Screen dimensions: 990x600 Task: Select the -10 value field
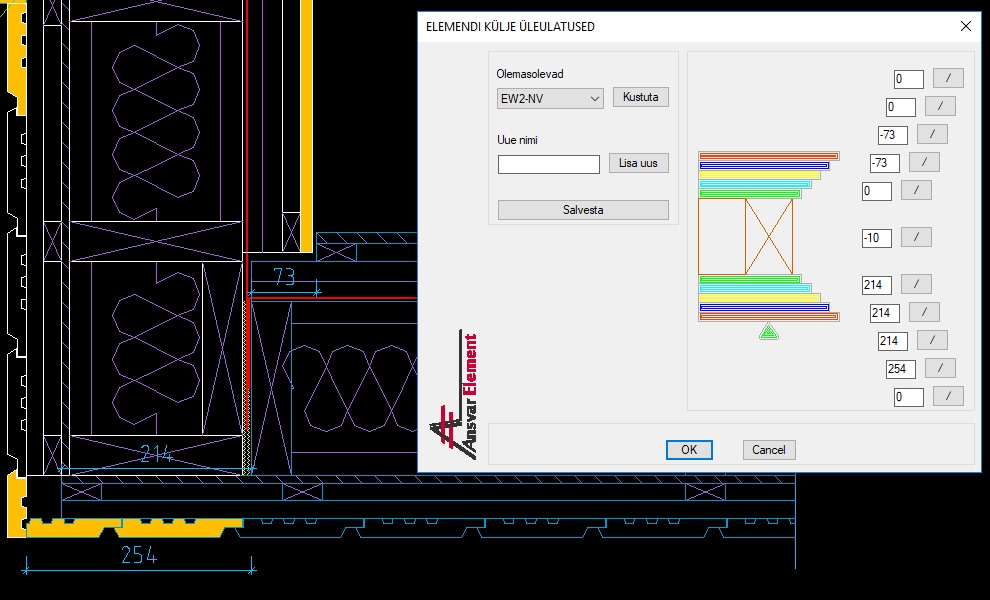pos(877,238)
